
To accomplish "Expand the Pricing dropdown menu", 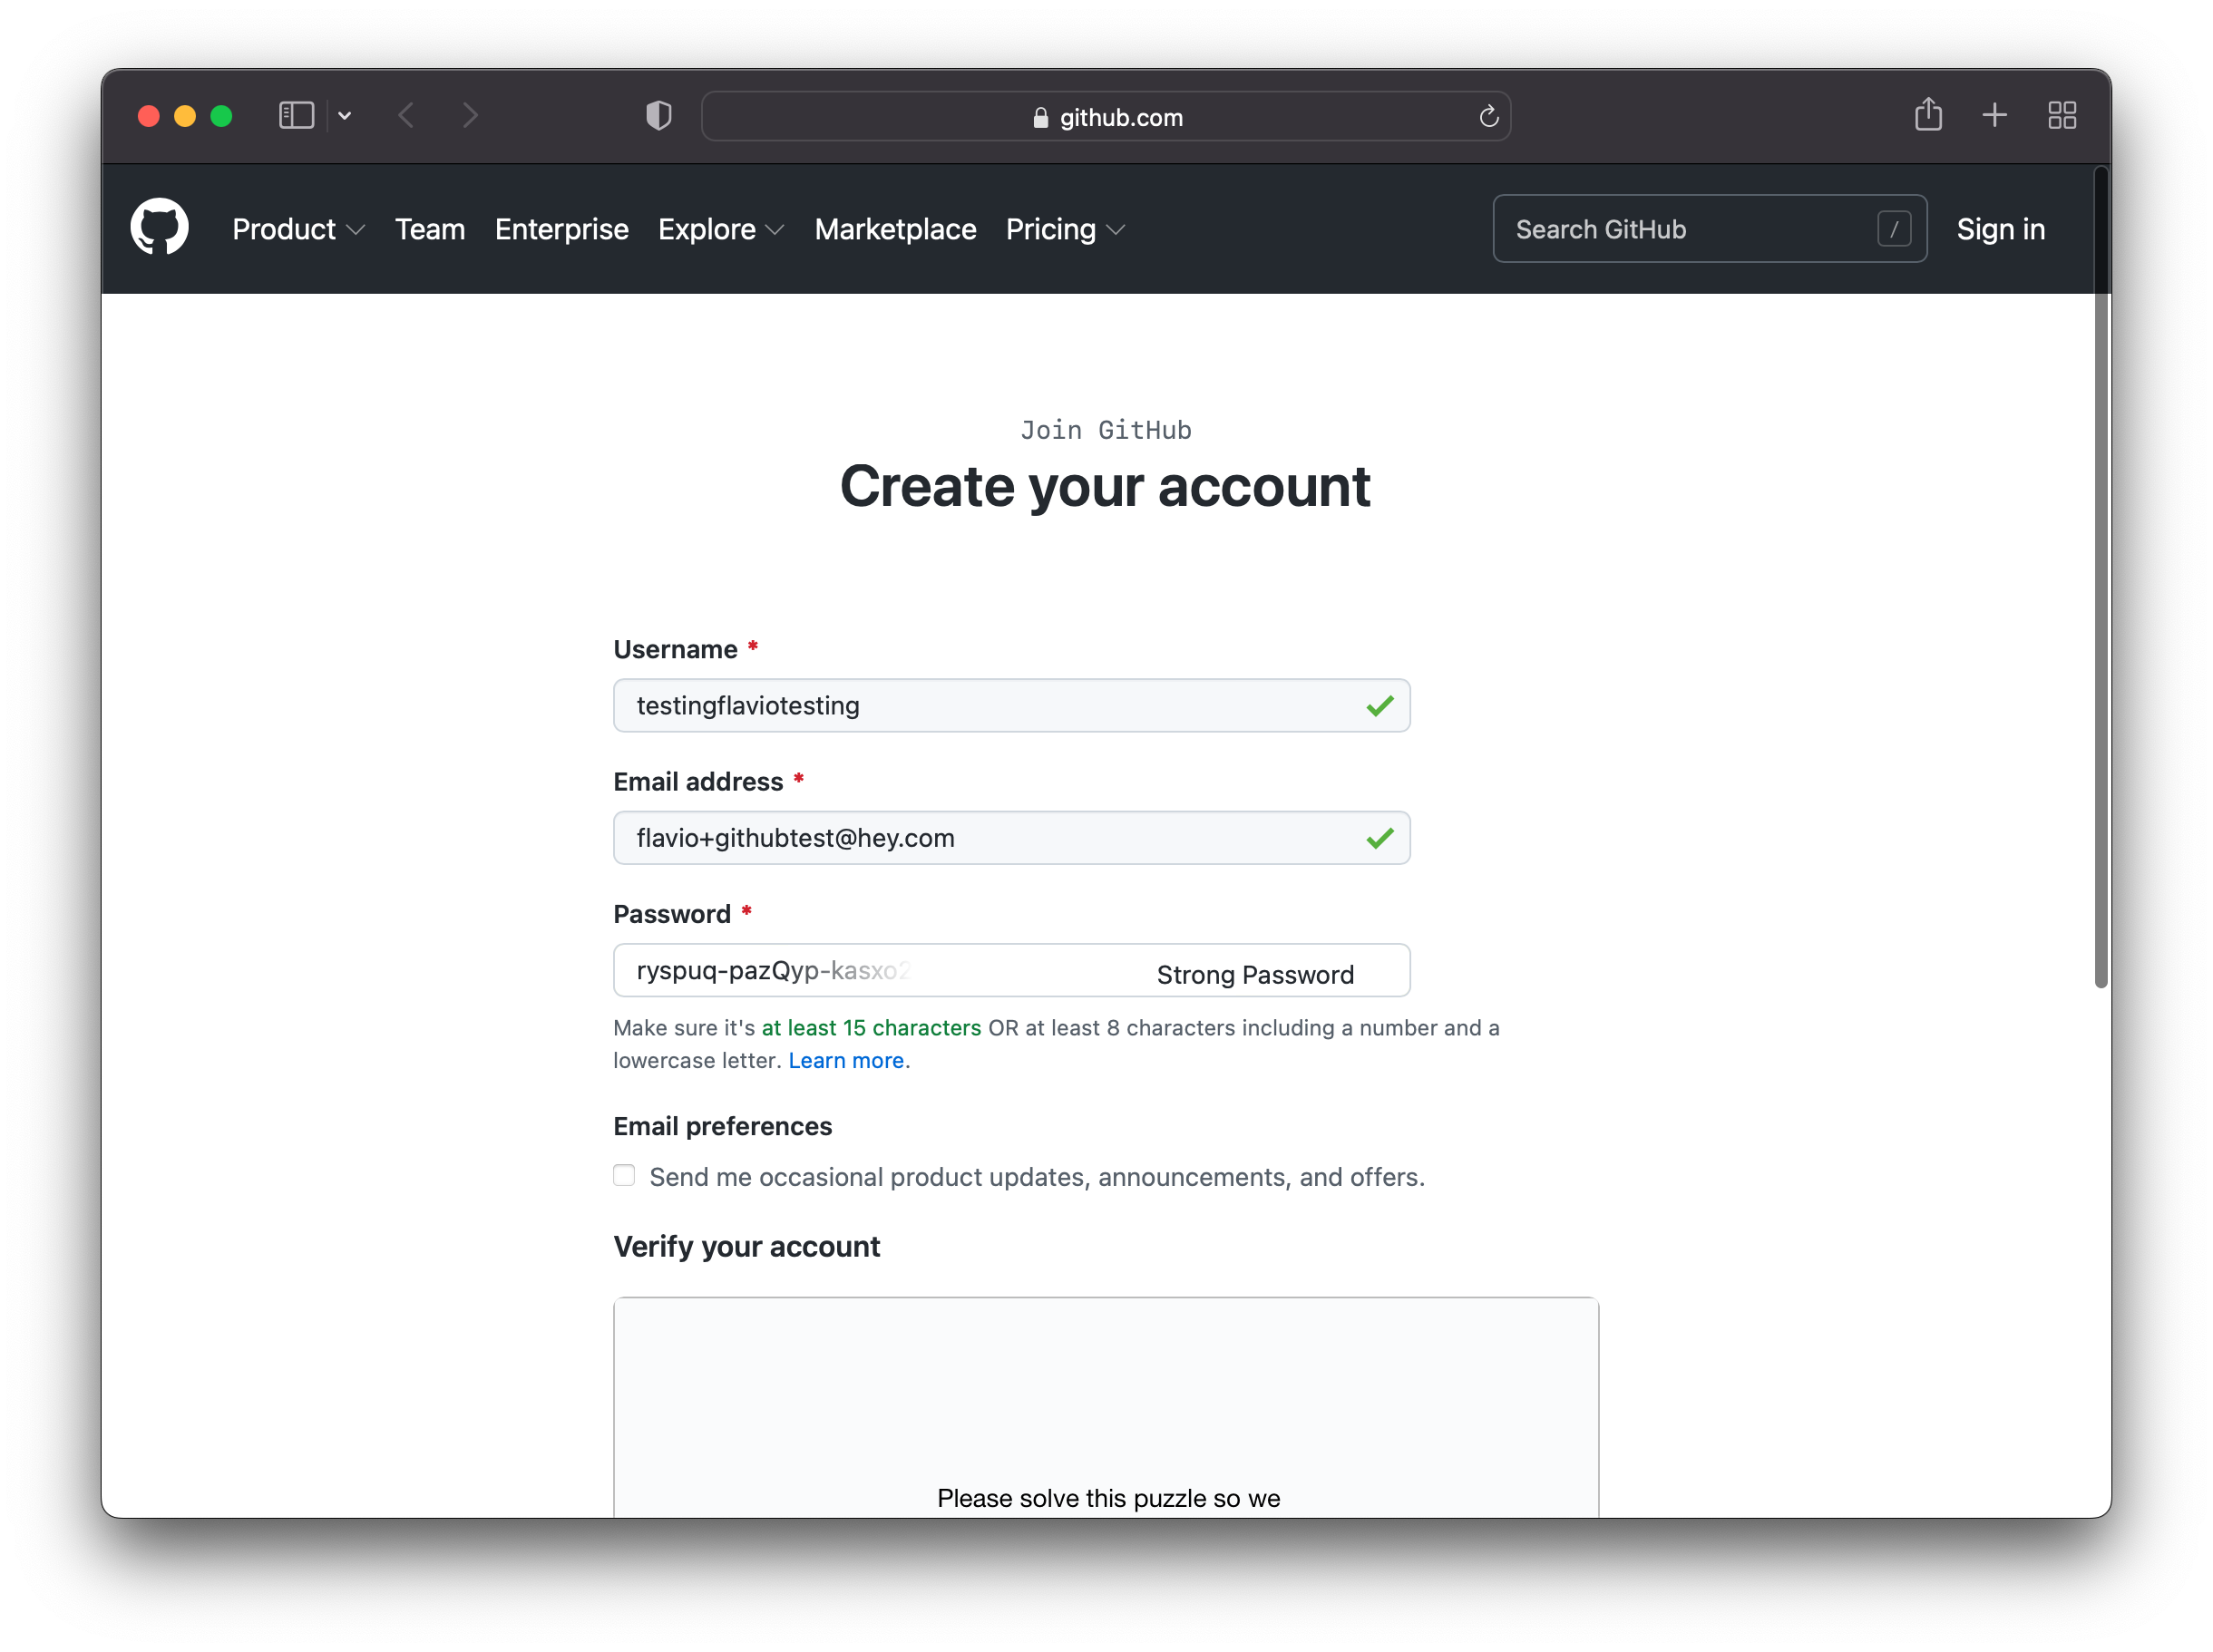I will (x=1066, y=229).
